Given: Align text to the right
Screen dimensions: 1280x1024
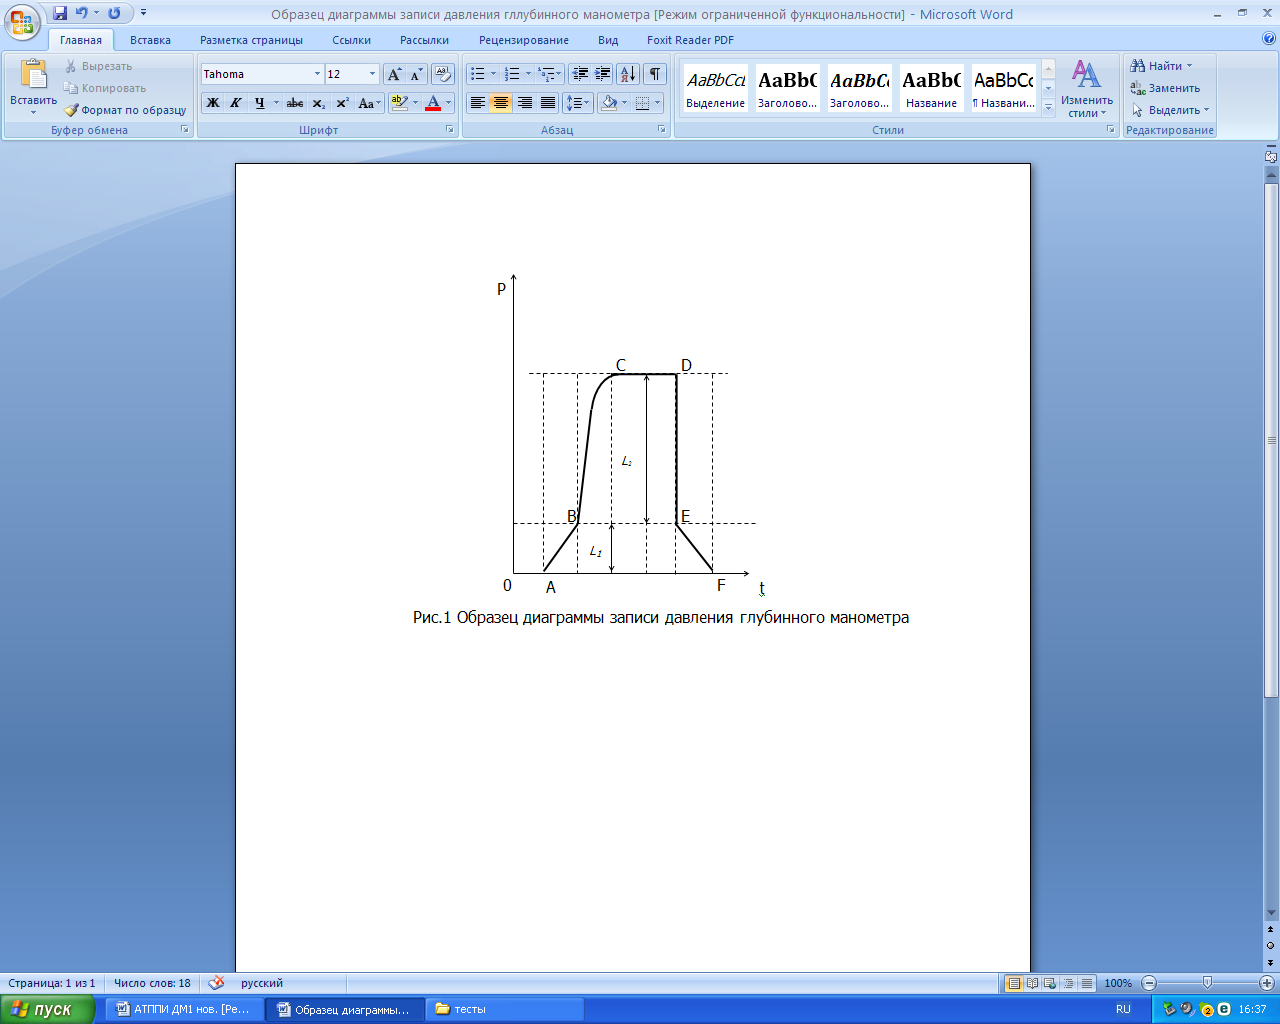Looking at the screenshot, I should 524,102.
